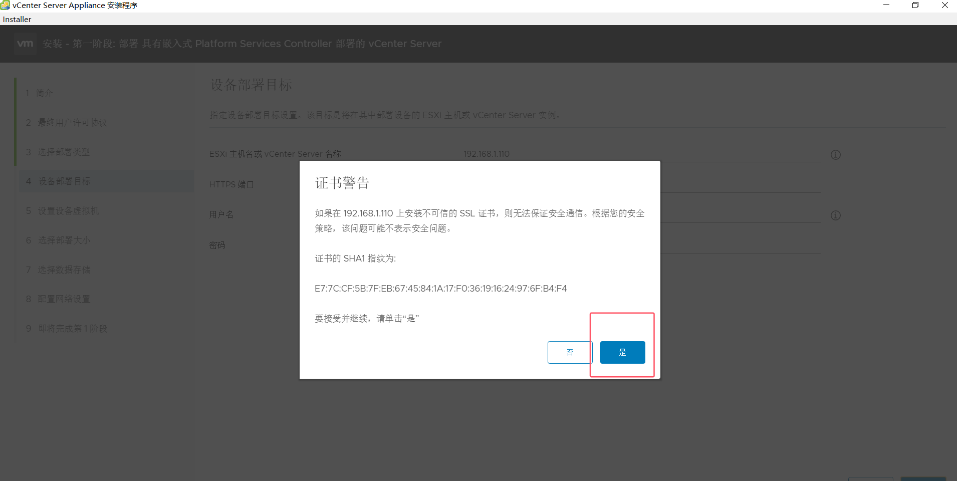Click the blue 是 (Yes) button

(x=622, y=352)
